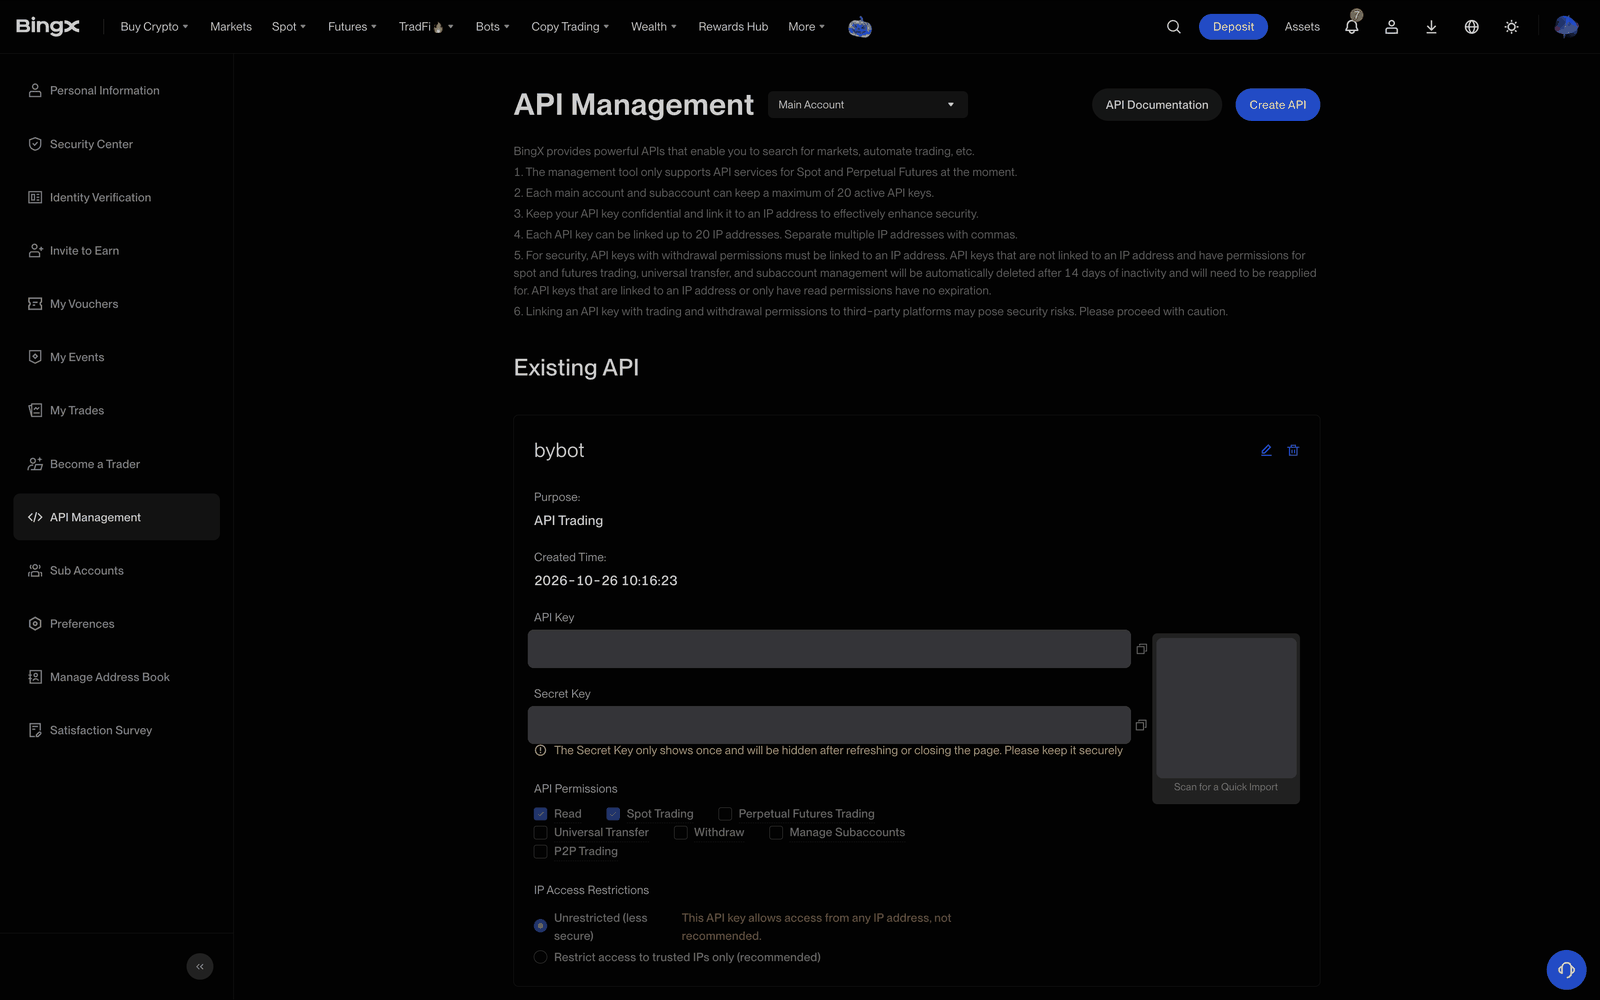Click the blue avatar icon at top right
The height and width of the screenshot is (1000, 1600).
tap(1566, 27)
